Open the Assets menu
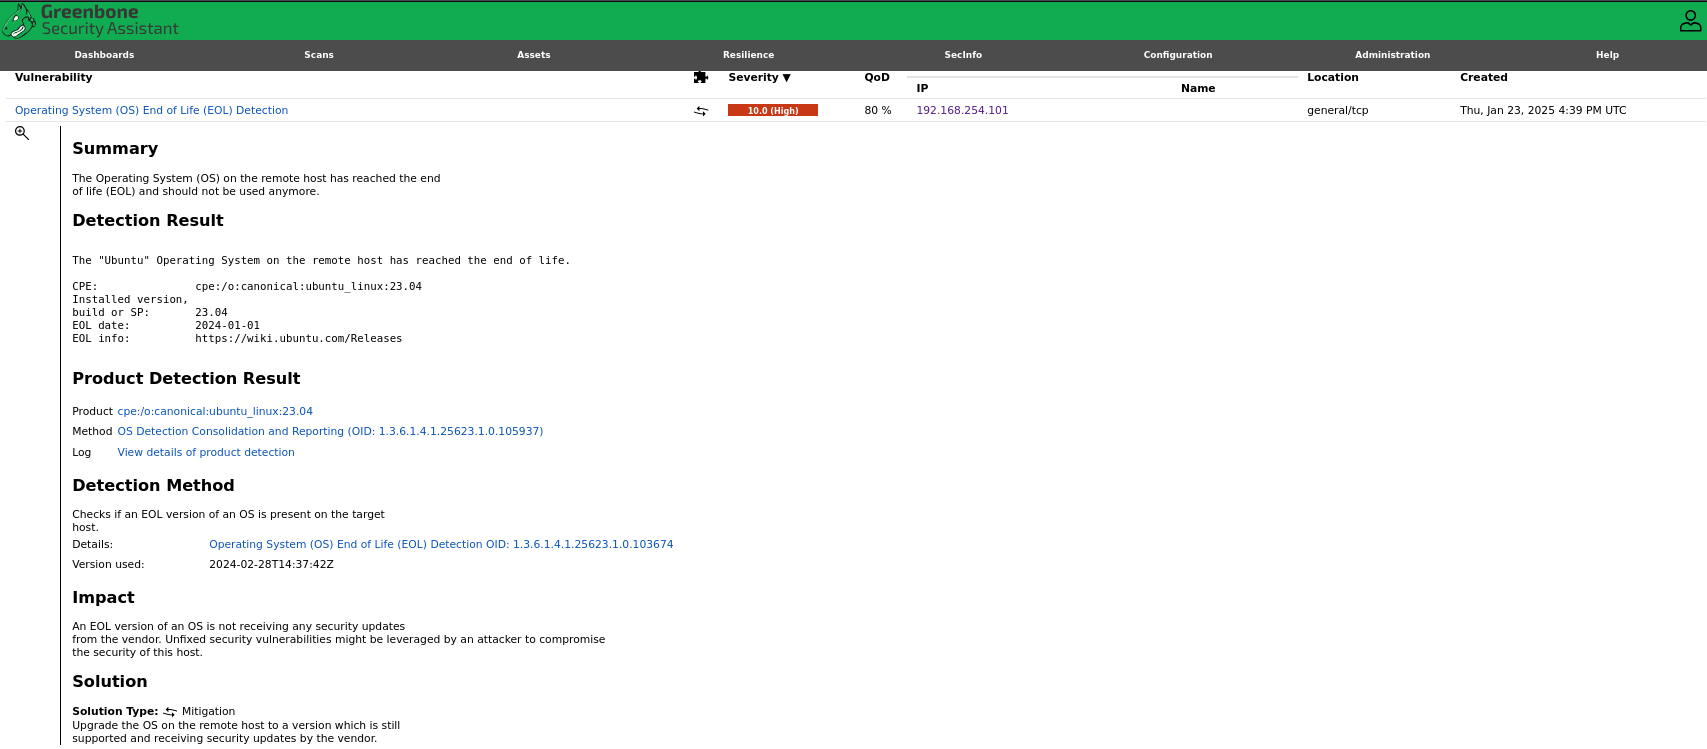 [534, 55]
